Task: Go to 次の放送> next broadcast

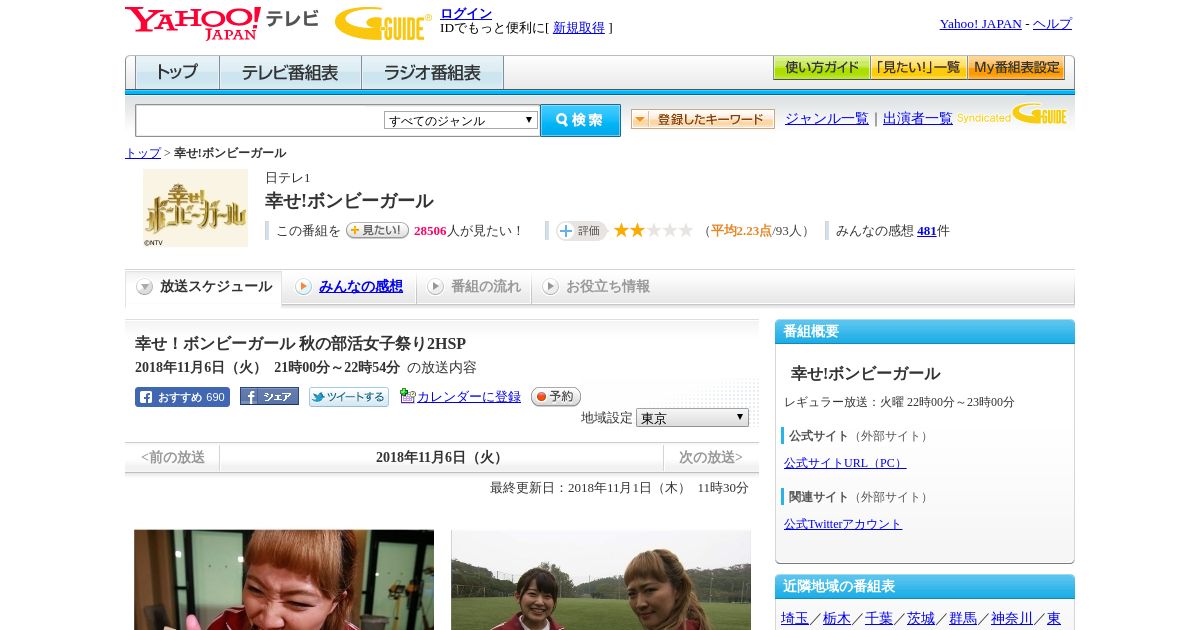Action: click(x=711, y=457)
